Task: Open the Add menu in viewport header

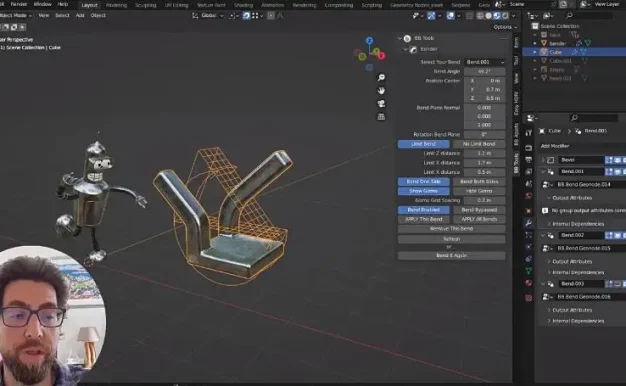Action: coord(80,16)
